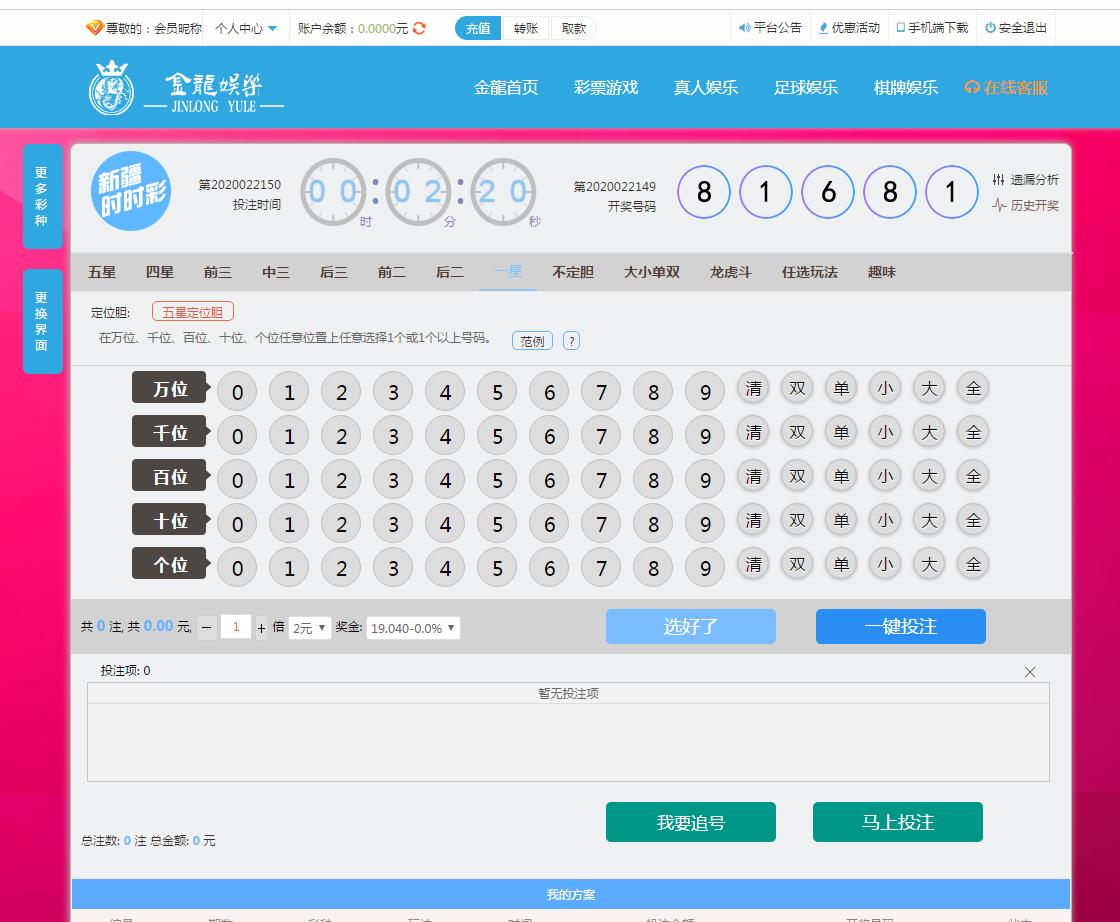1120x922 pixels.
Task: Switch to the 龙虎斗 tab
Action: click(x=730, y=272)
